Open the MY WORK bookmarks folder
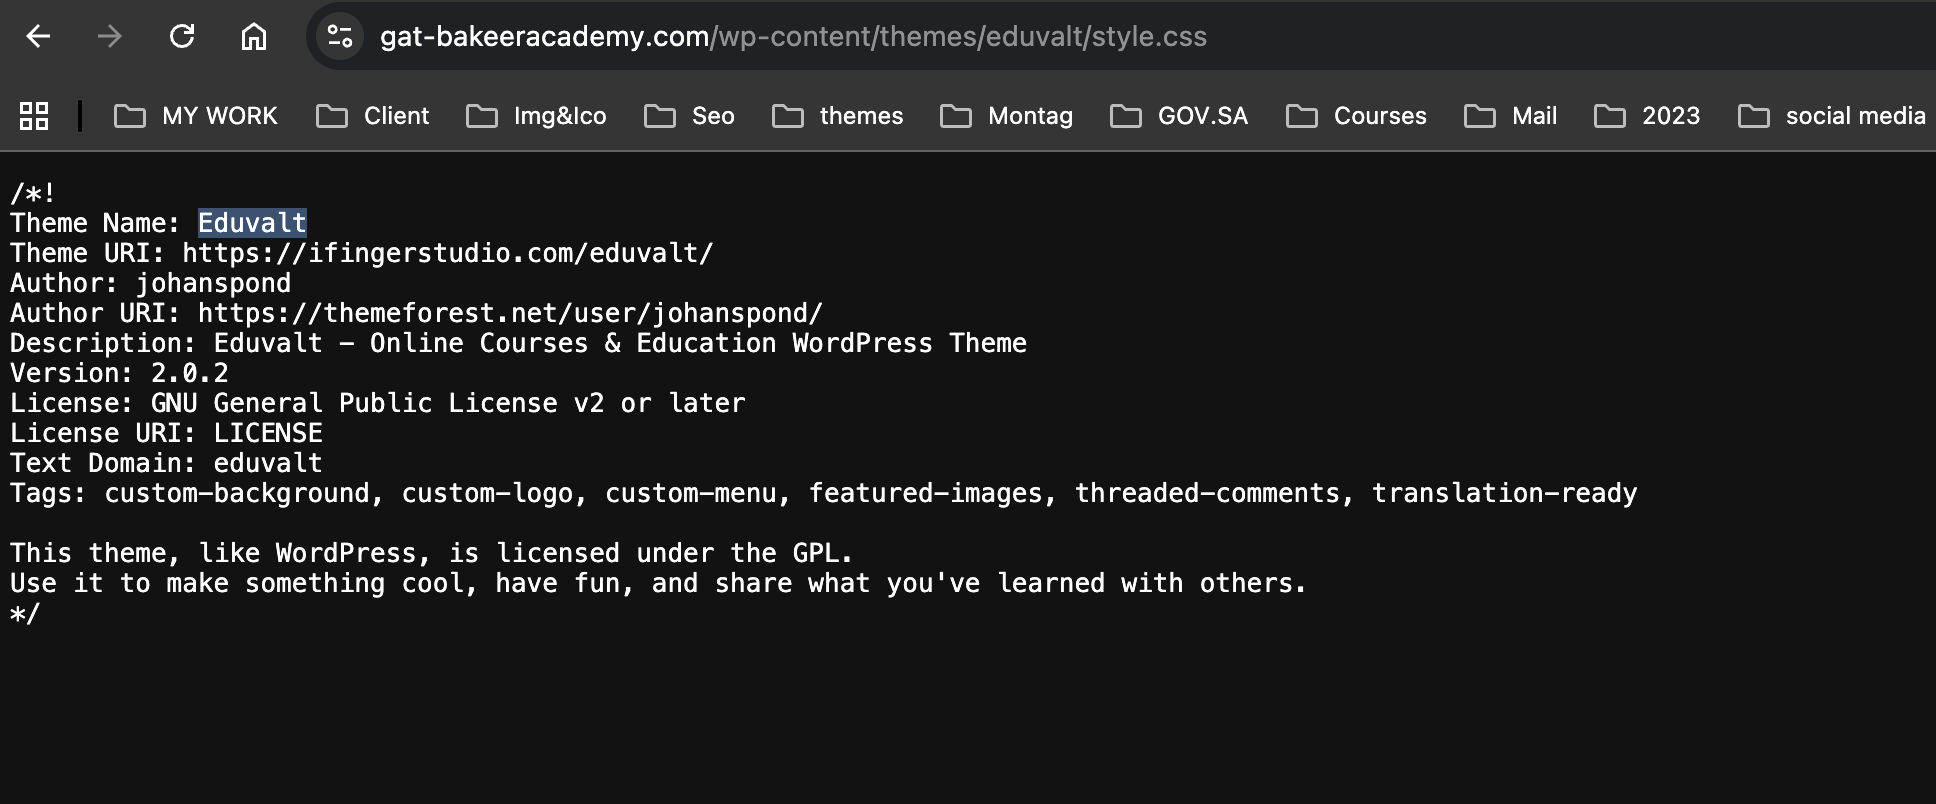This screenshot has width=1936, height=804. pyautogui.click(x=196, y=116)
